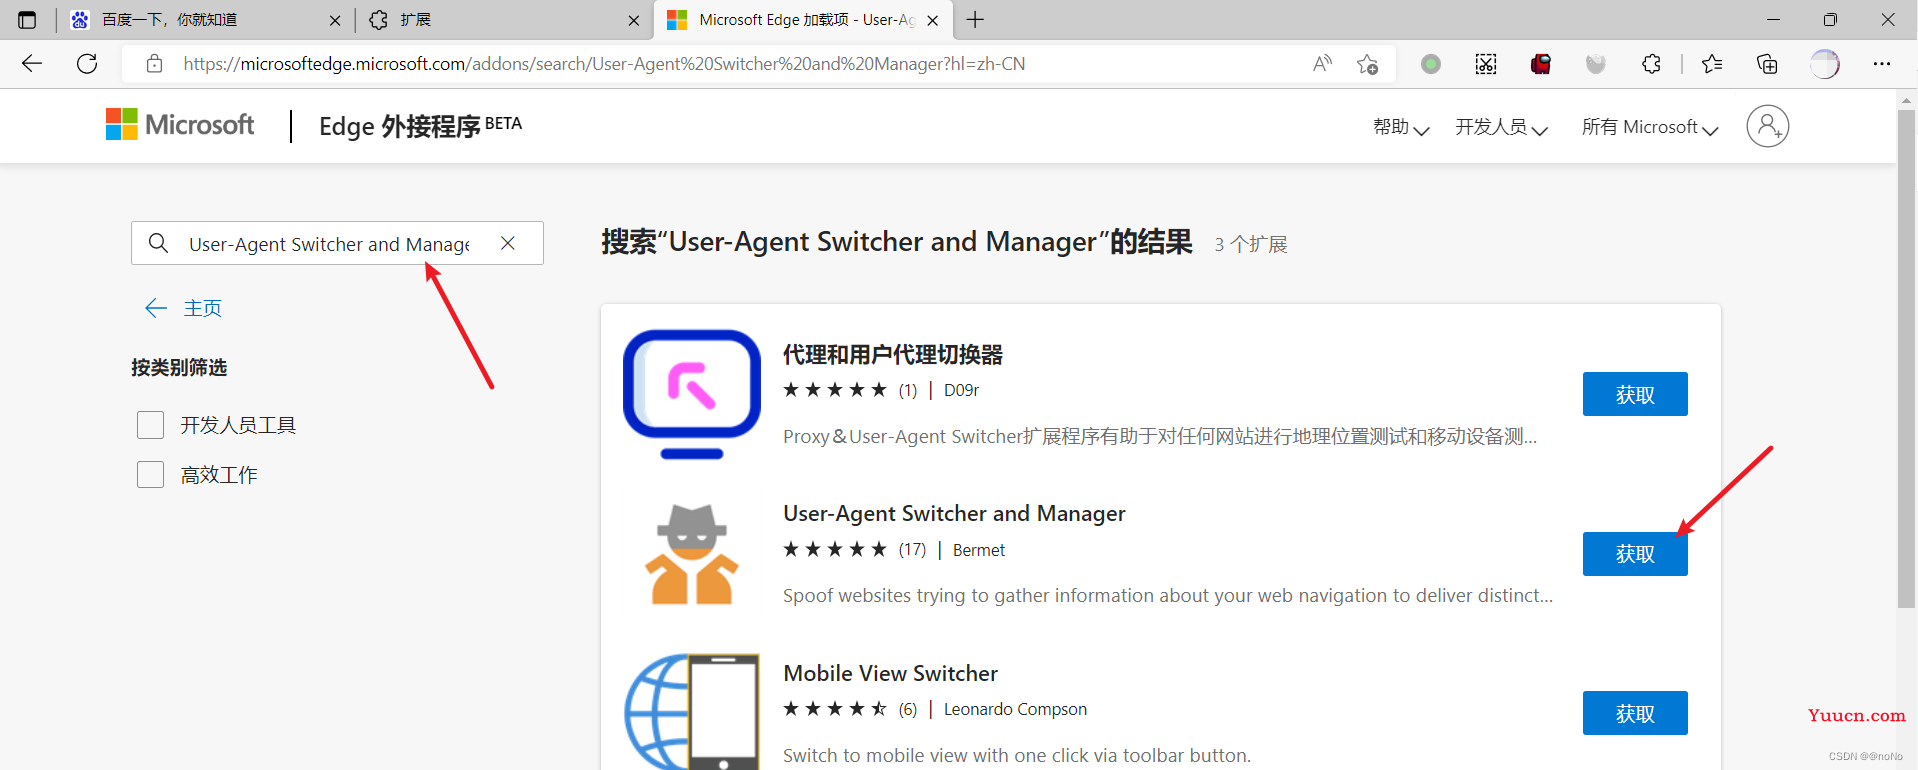Click the User-Agent Switcher and Manager spy icon
This screenshot has height=770, width=1918.
(x=692, y=555)
